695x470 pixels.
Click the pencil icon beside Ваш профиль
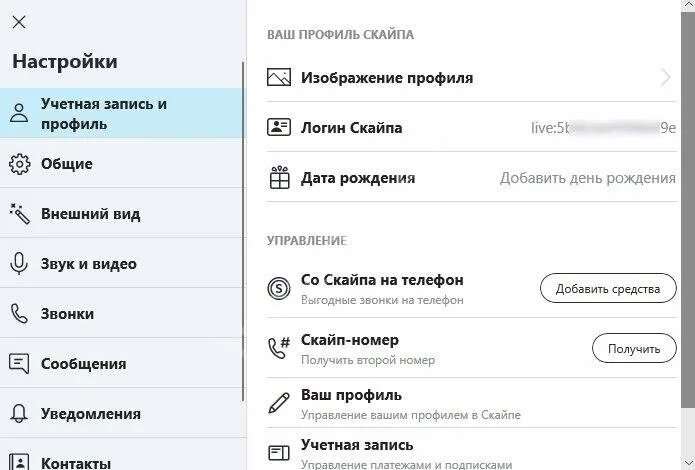pyautogui.click(x=279, y=403)
